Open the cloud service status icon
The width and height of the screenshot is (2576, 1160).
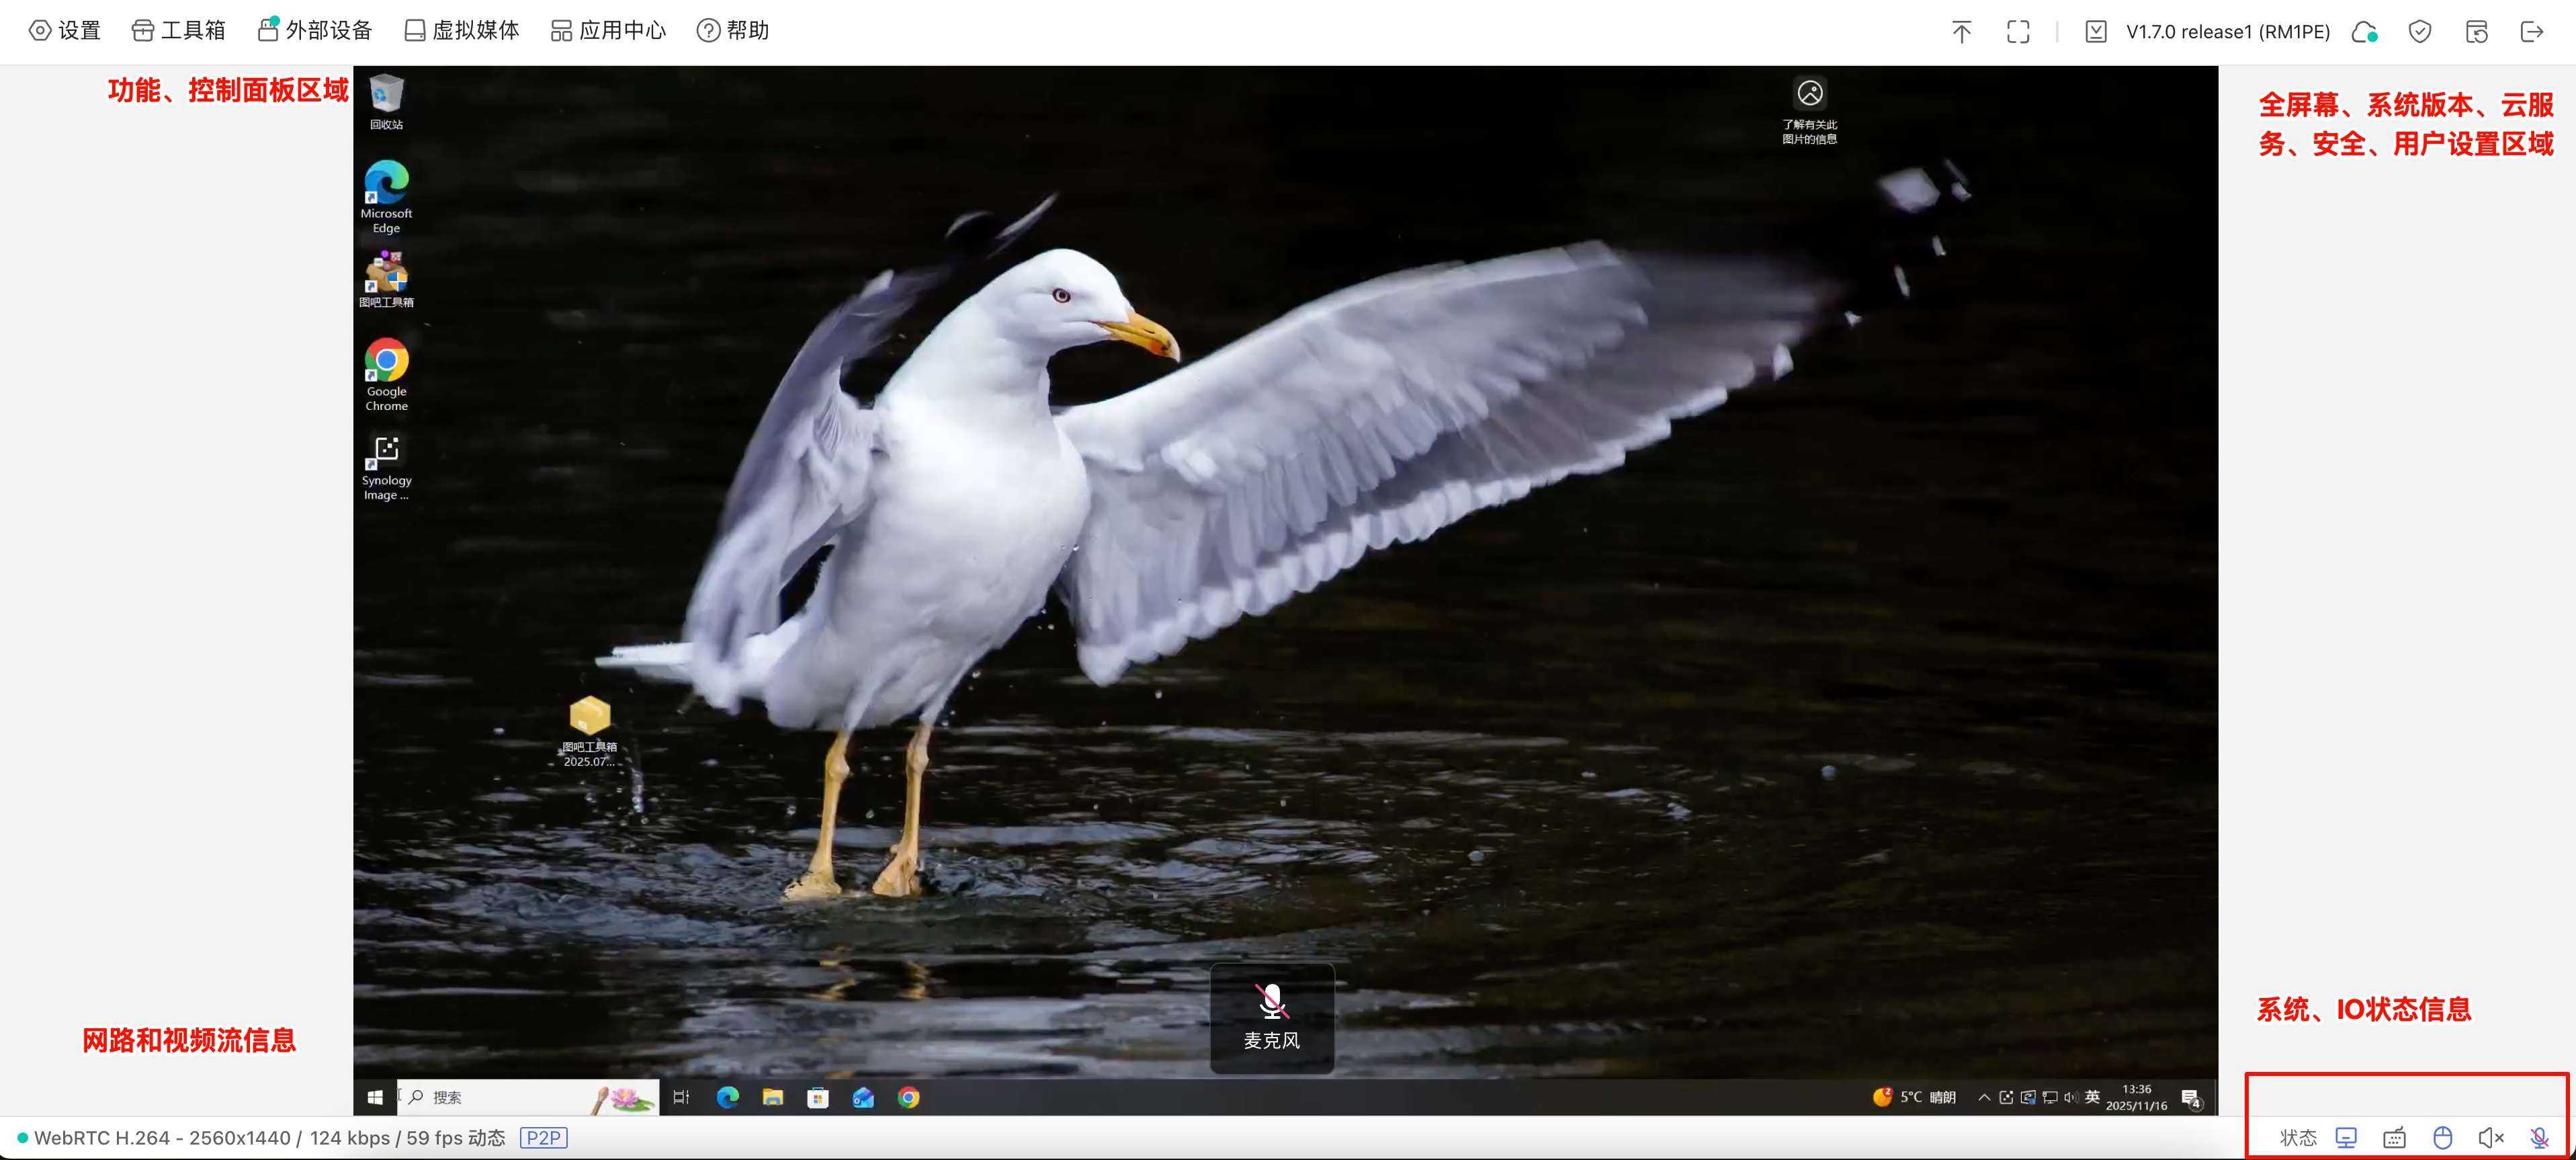2364,32
